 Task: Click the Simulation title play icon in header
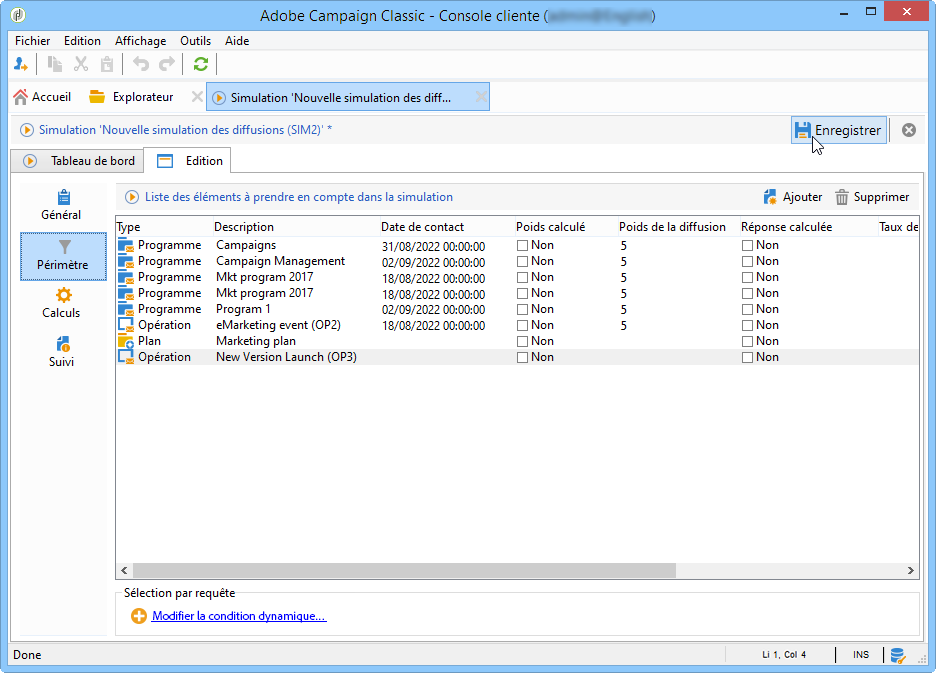[x=27, y=130]
